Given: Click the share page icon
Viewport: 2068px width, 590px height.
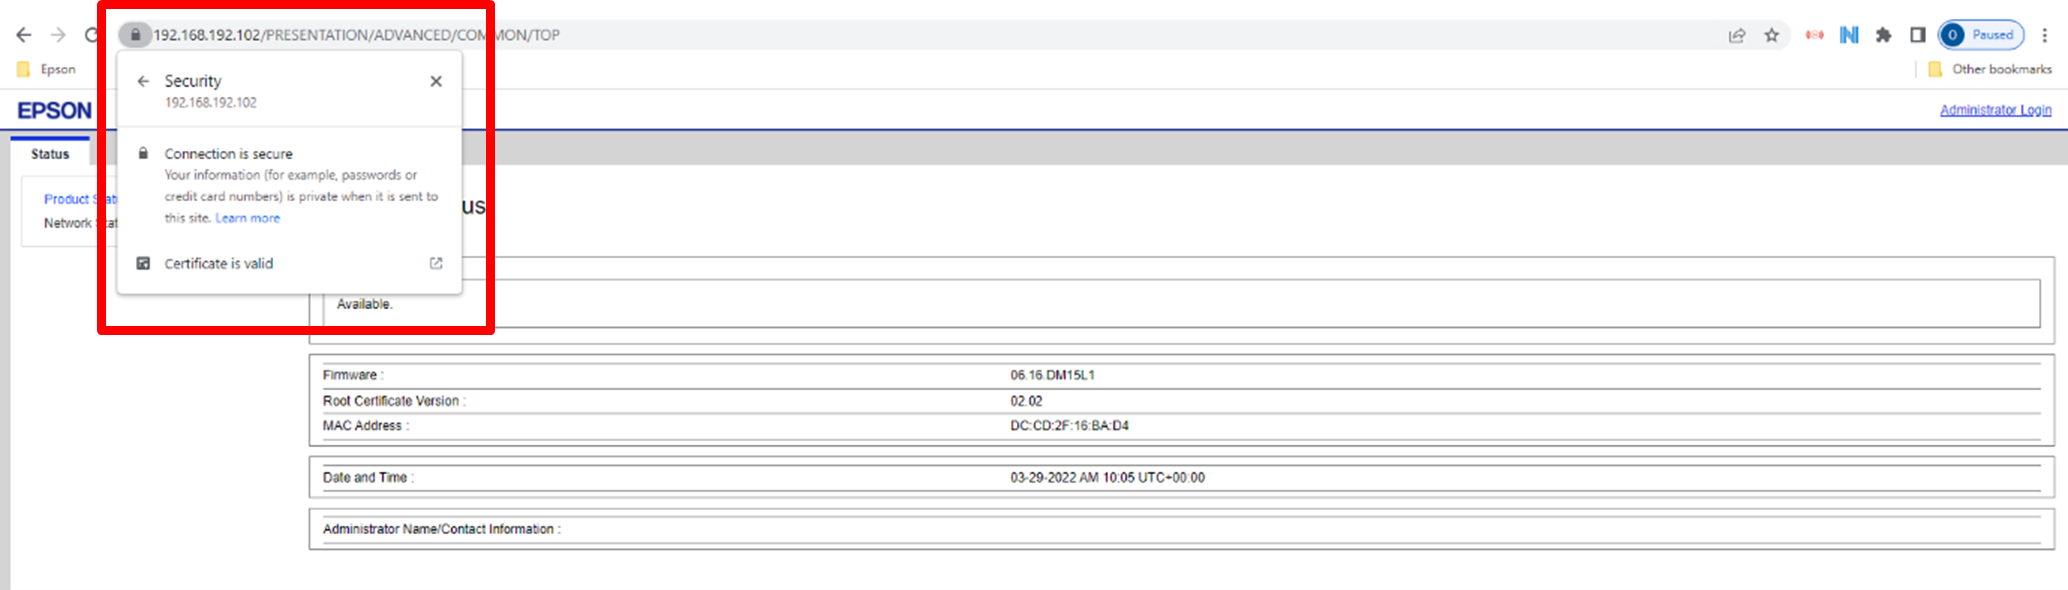Looking at the screenshot, I should click(x=1737, y=35).
